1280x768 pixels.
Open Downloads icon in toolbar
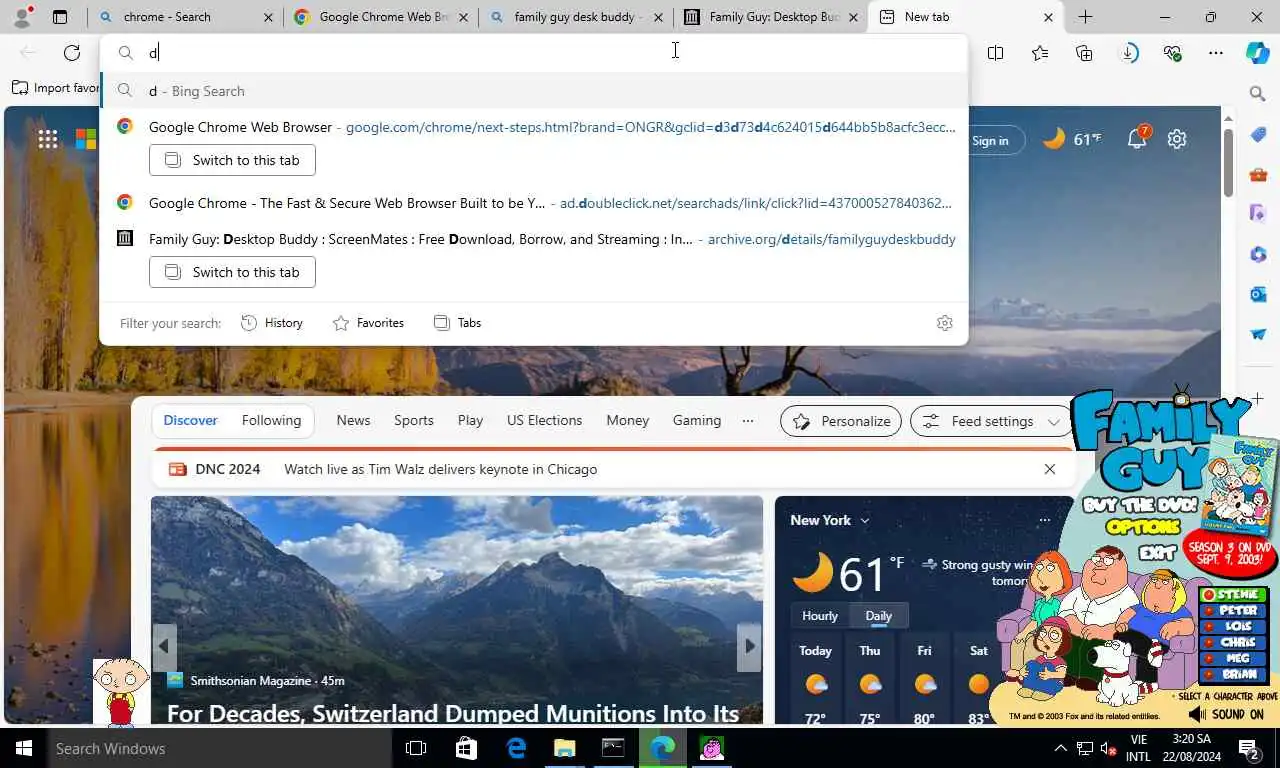pyautogui.click(x=1129, y=53)
